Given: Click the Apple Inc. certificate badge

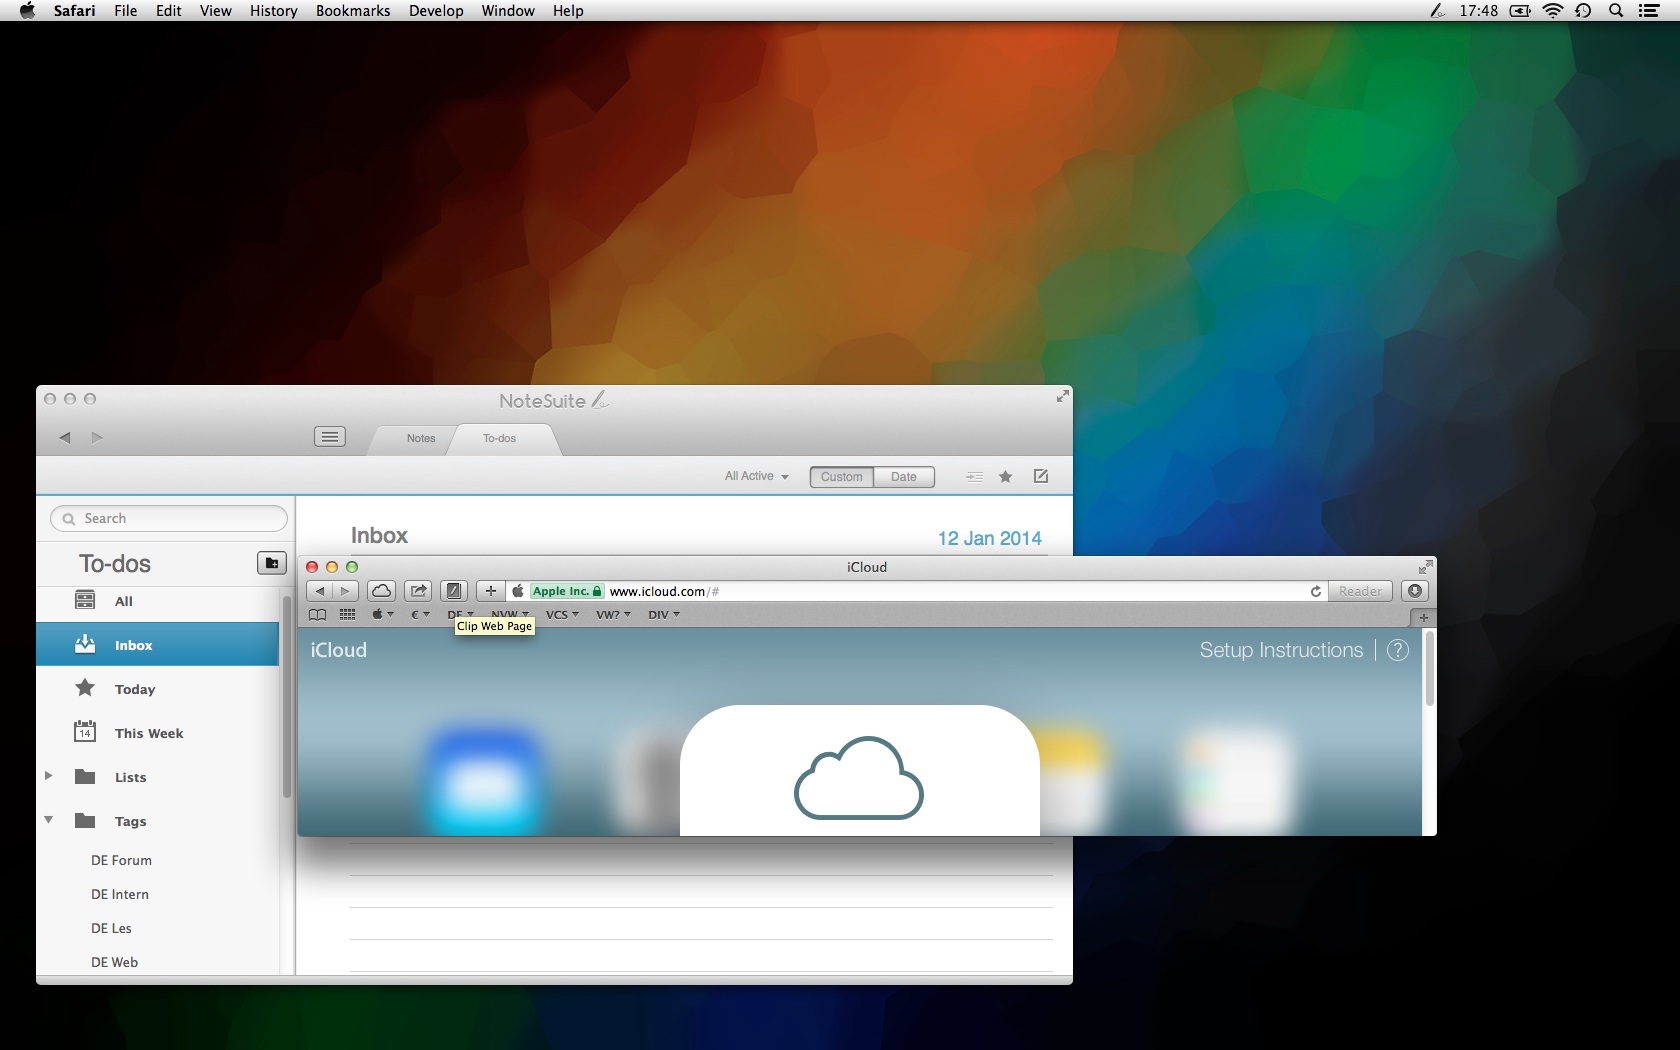Looking at the screenshot, I should pyautogui.click(x=567, y=591).
